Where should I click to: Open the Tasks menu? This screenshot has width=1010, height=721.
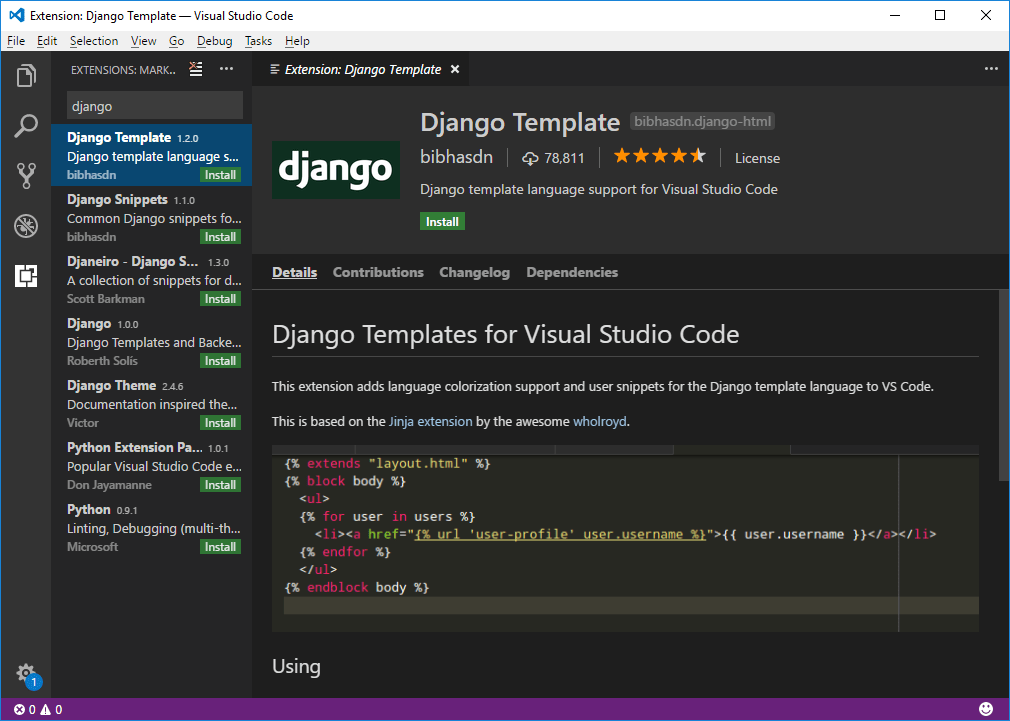258,41
